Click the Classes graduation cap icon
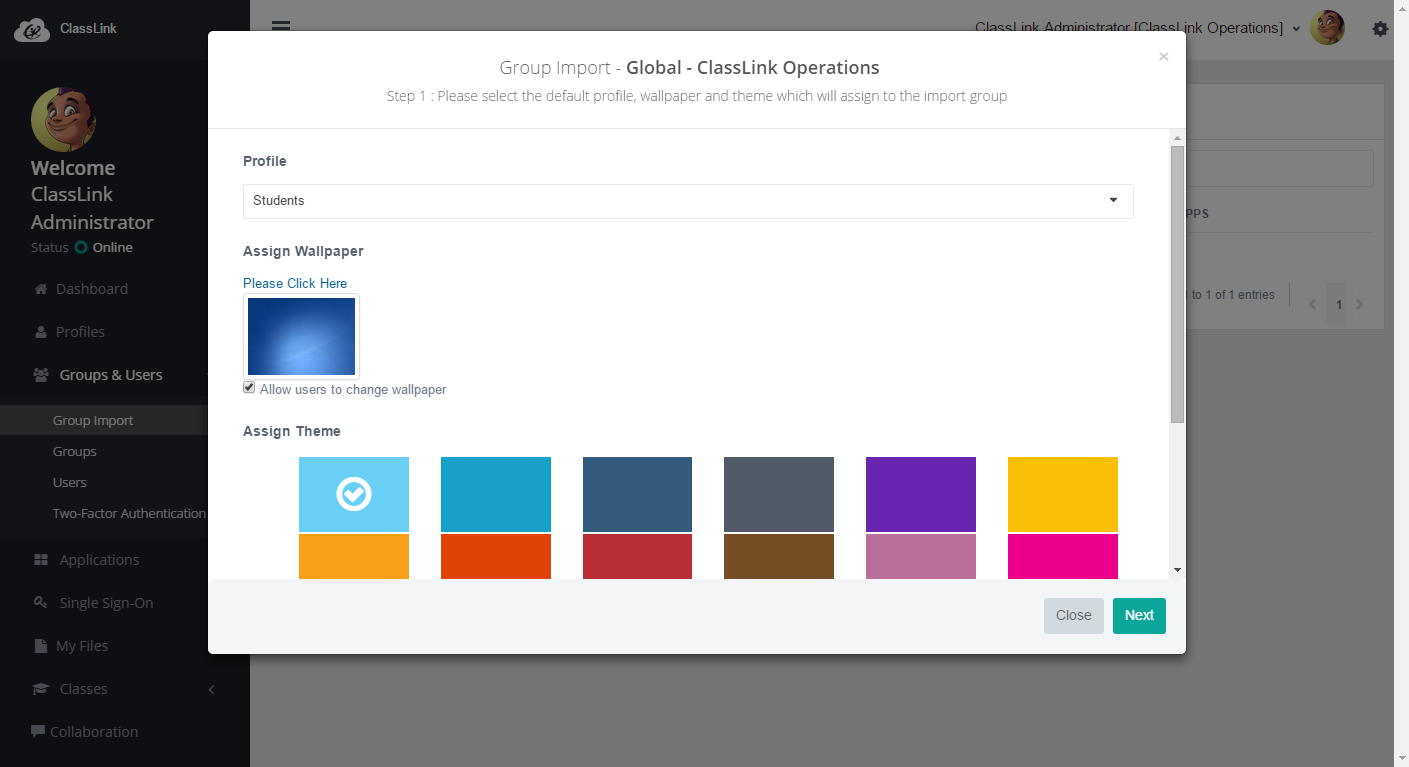The image size is (1409, 767). [x=41, y=689]
